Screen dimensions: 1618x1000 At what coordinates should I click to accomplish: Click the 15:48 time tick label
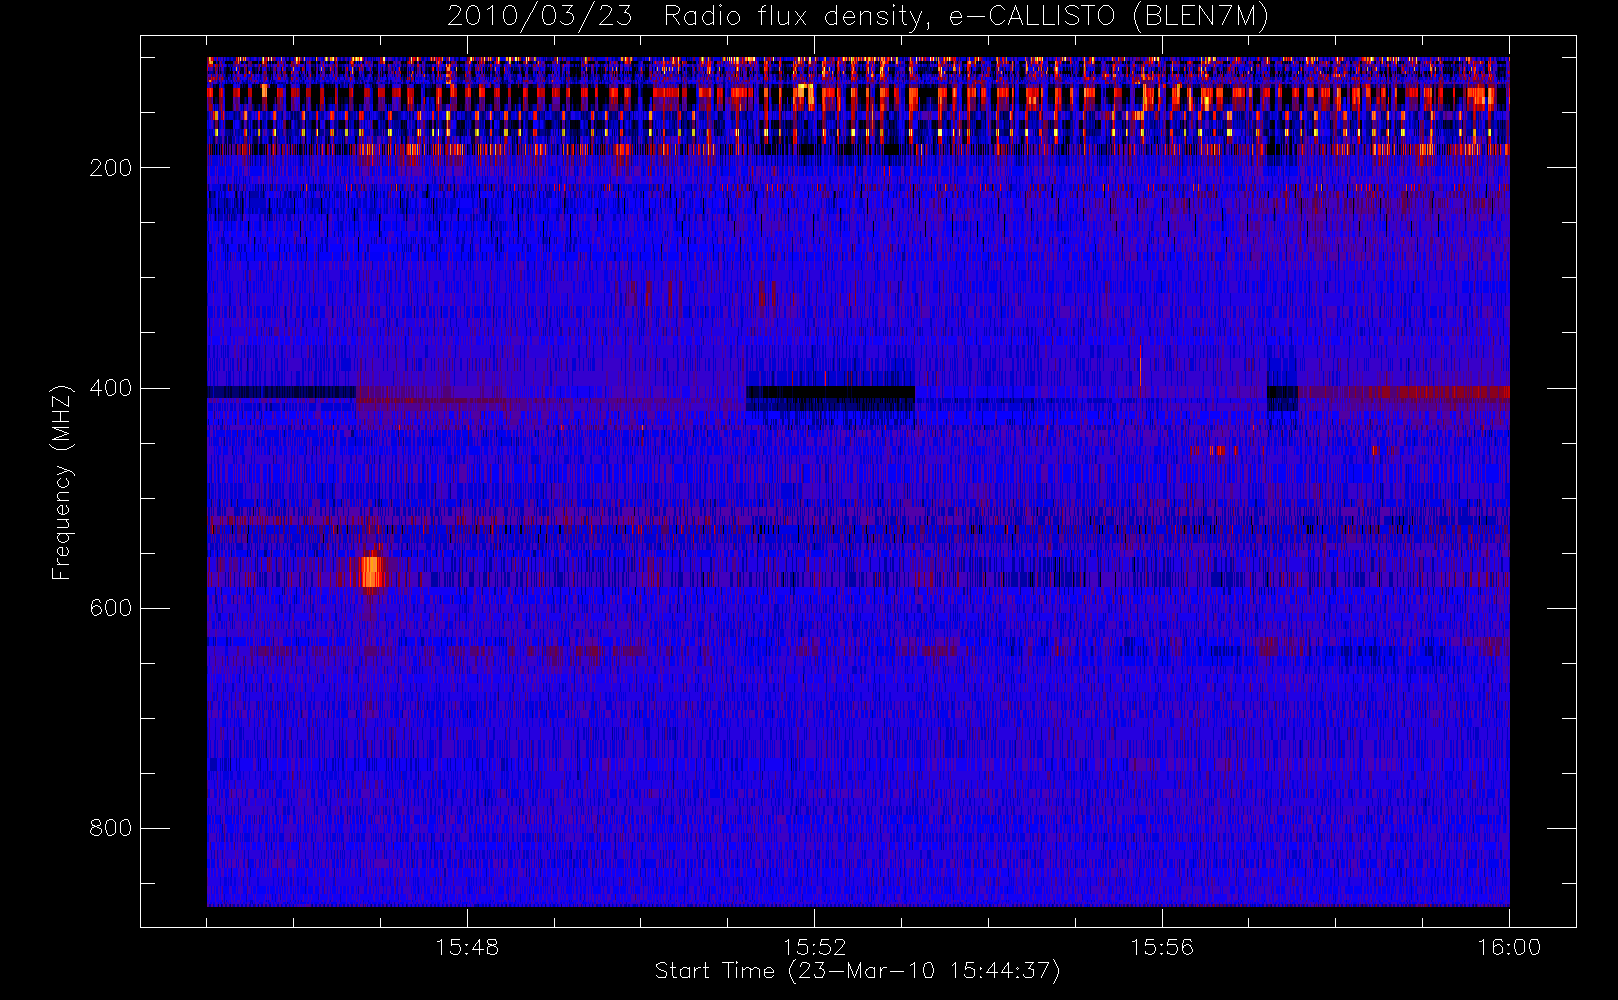tap(467, 947)
